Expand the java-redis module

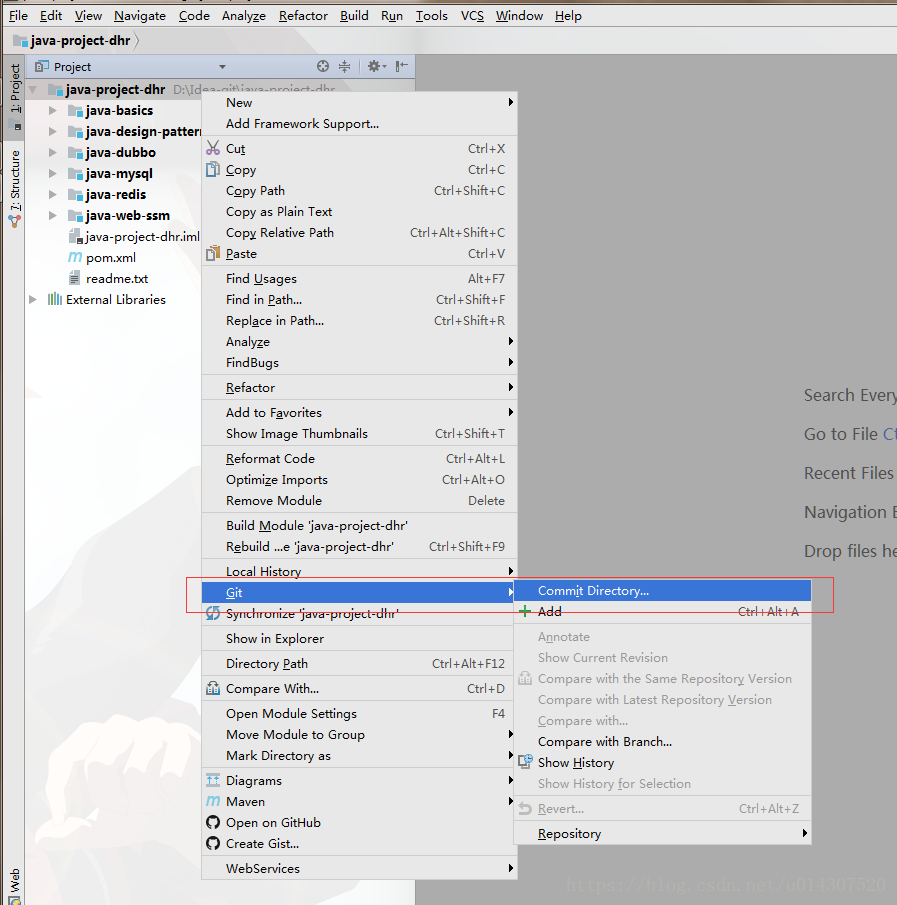pos(53,195)
